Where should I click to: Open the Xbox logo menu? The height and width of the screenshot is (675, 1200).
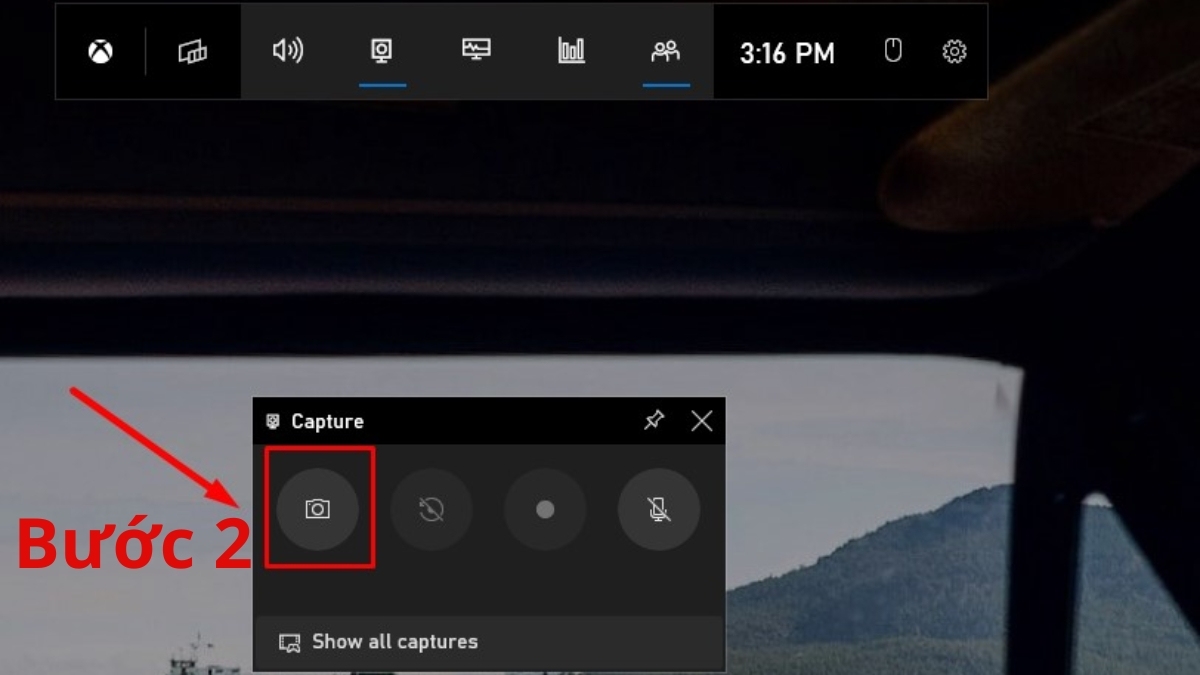coord(100,52)
